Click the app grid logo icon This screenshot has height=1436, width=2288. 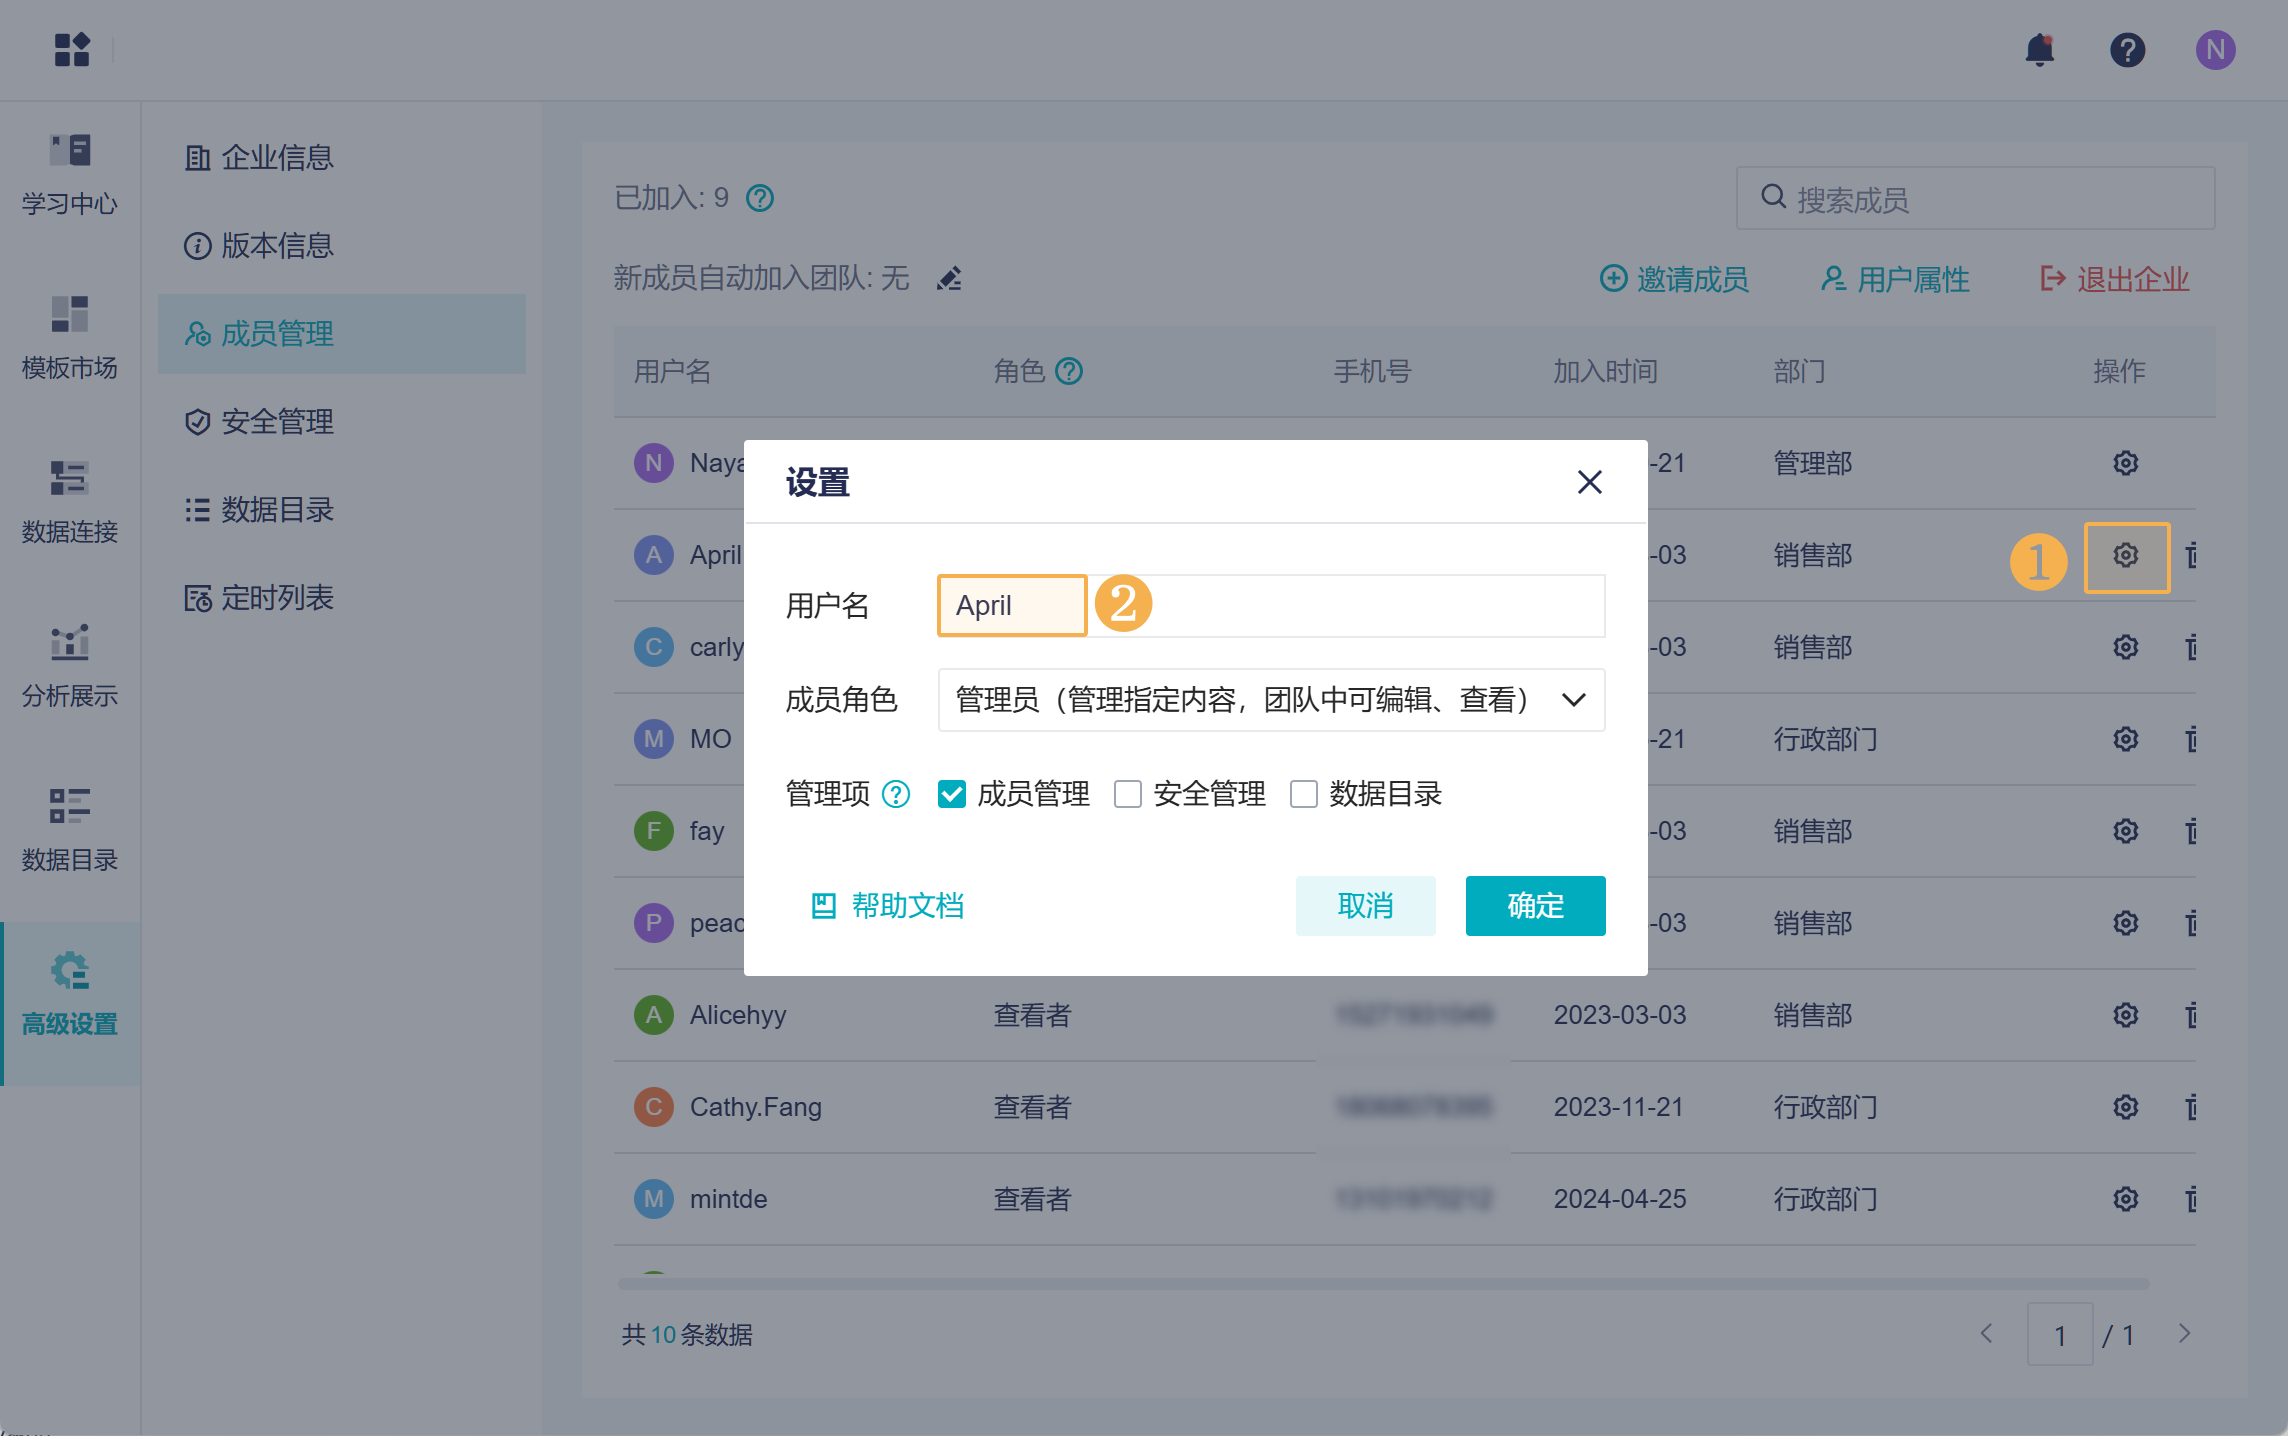(72, 50)
